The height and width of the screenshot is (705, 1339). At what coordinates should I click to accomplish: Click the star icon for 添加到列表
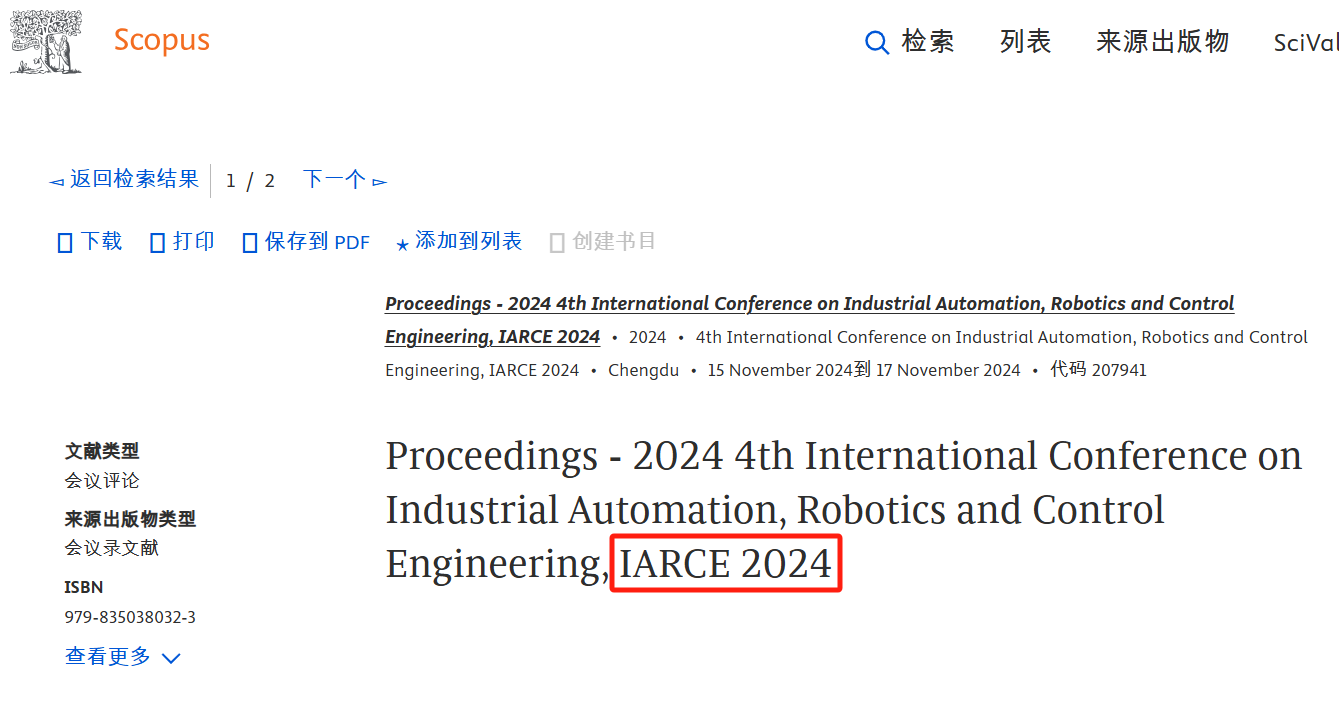coord(402,244)
